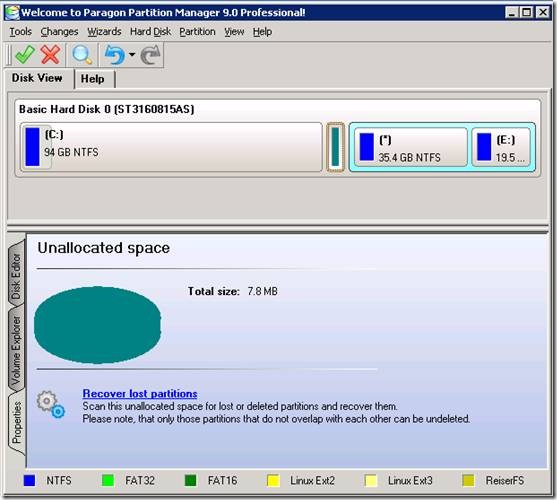The image size is (557, 500).
Task: Click the magnifier search icon in toolbar
Action: pyautogui.click(x=82, y=55)
